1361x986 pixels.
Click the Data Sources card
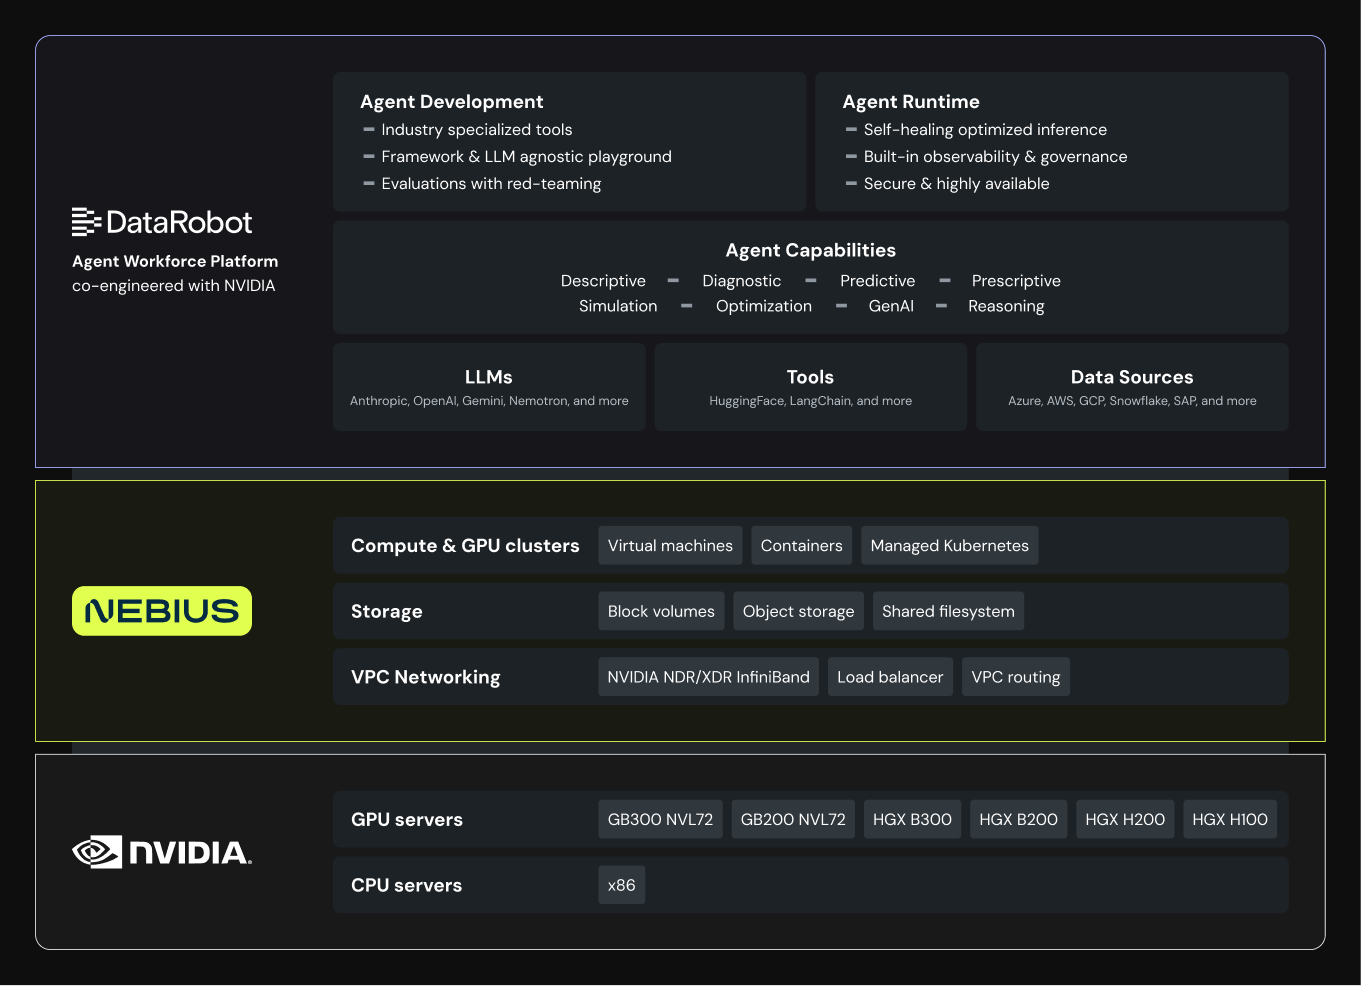point(1132,387)
